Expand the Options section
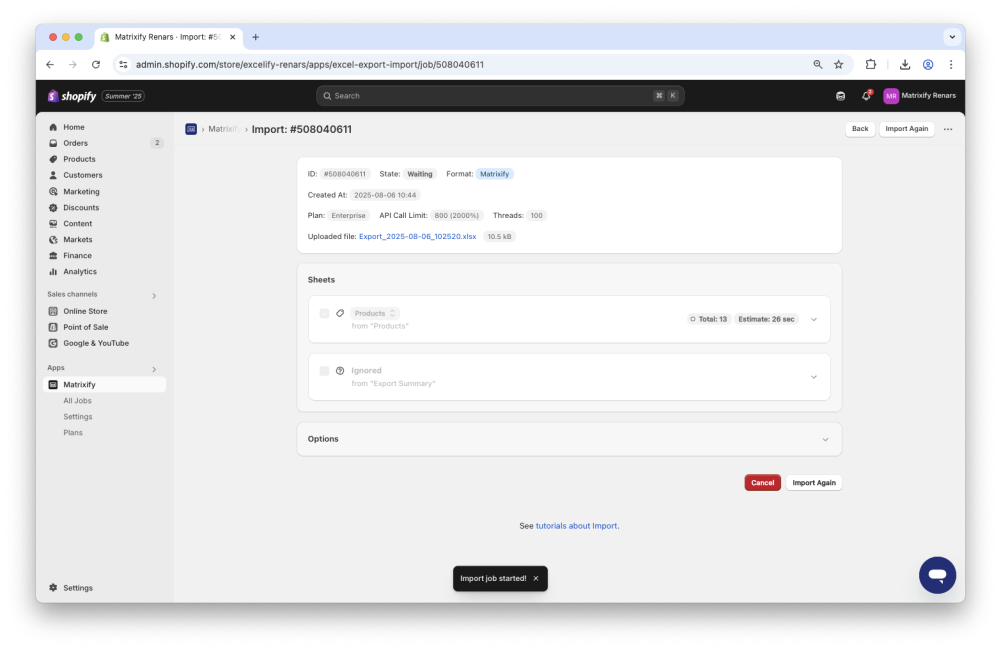The width and height of the screenshot is (1001, 650). (x=826, y=438)
